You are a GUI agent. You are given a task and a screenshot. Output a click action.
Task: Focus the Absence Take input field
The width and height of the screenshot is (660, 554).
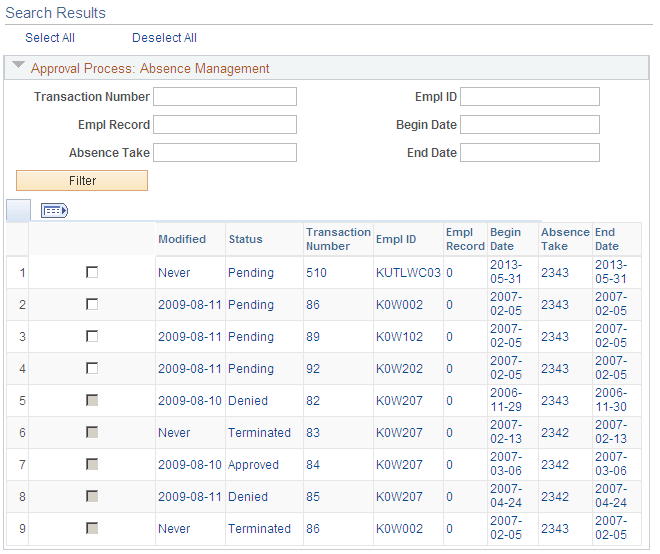[x=225, y=152]
